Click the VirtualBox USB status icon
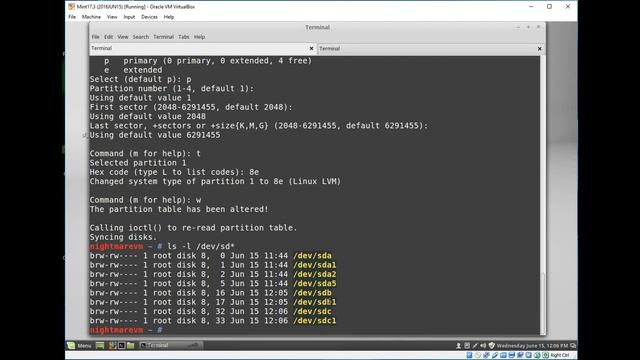Image resolution: width=640 pixels, height=360 pixels. point(495,355)
